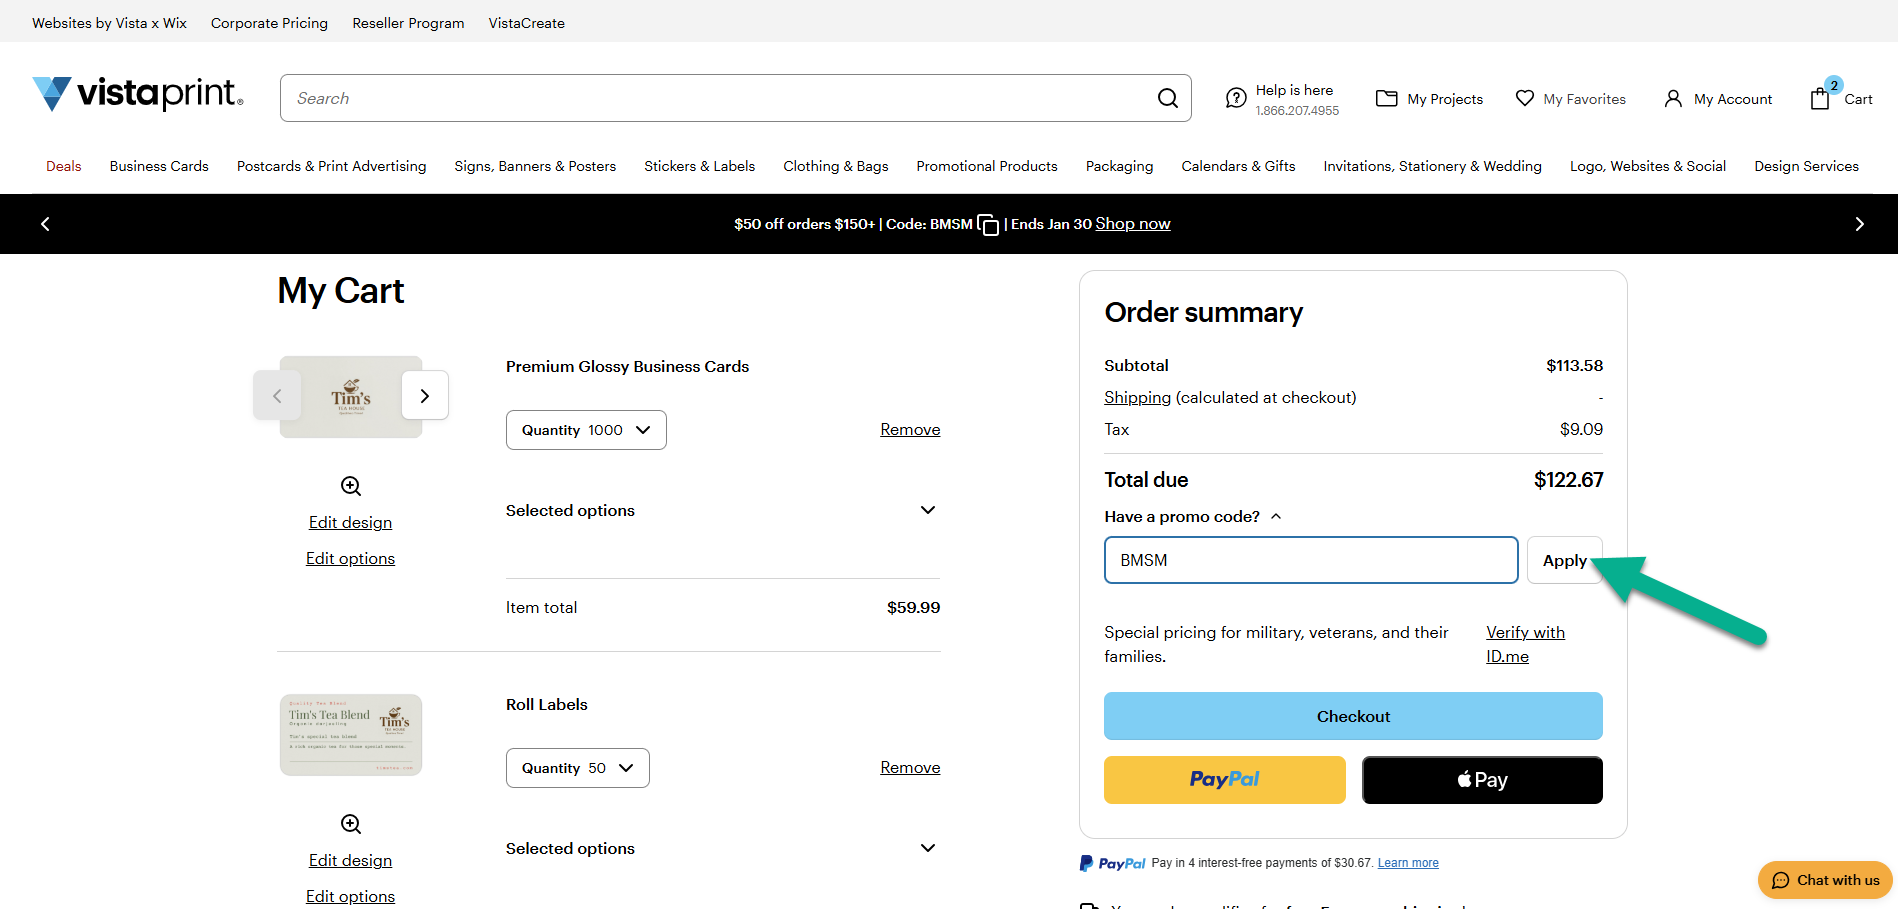Open Help is here support
Image resolution: width=1898 pixels, height=909 pixels.
click(1282, 99)
